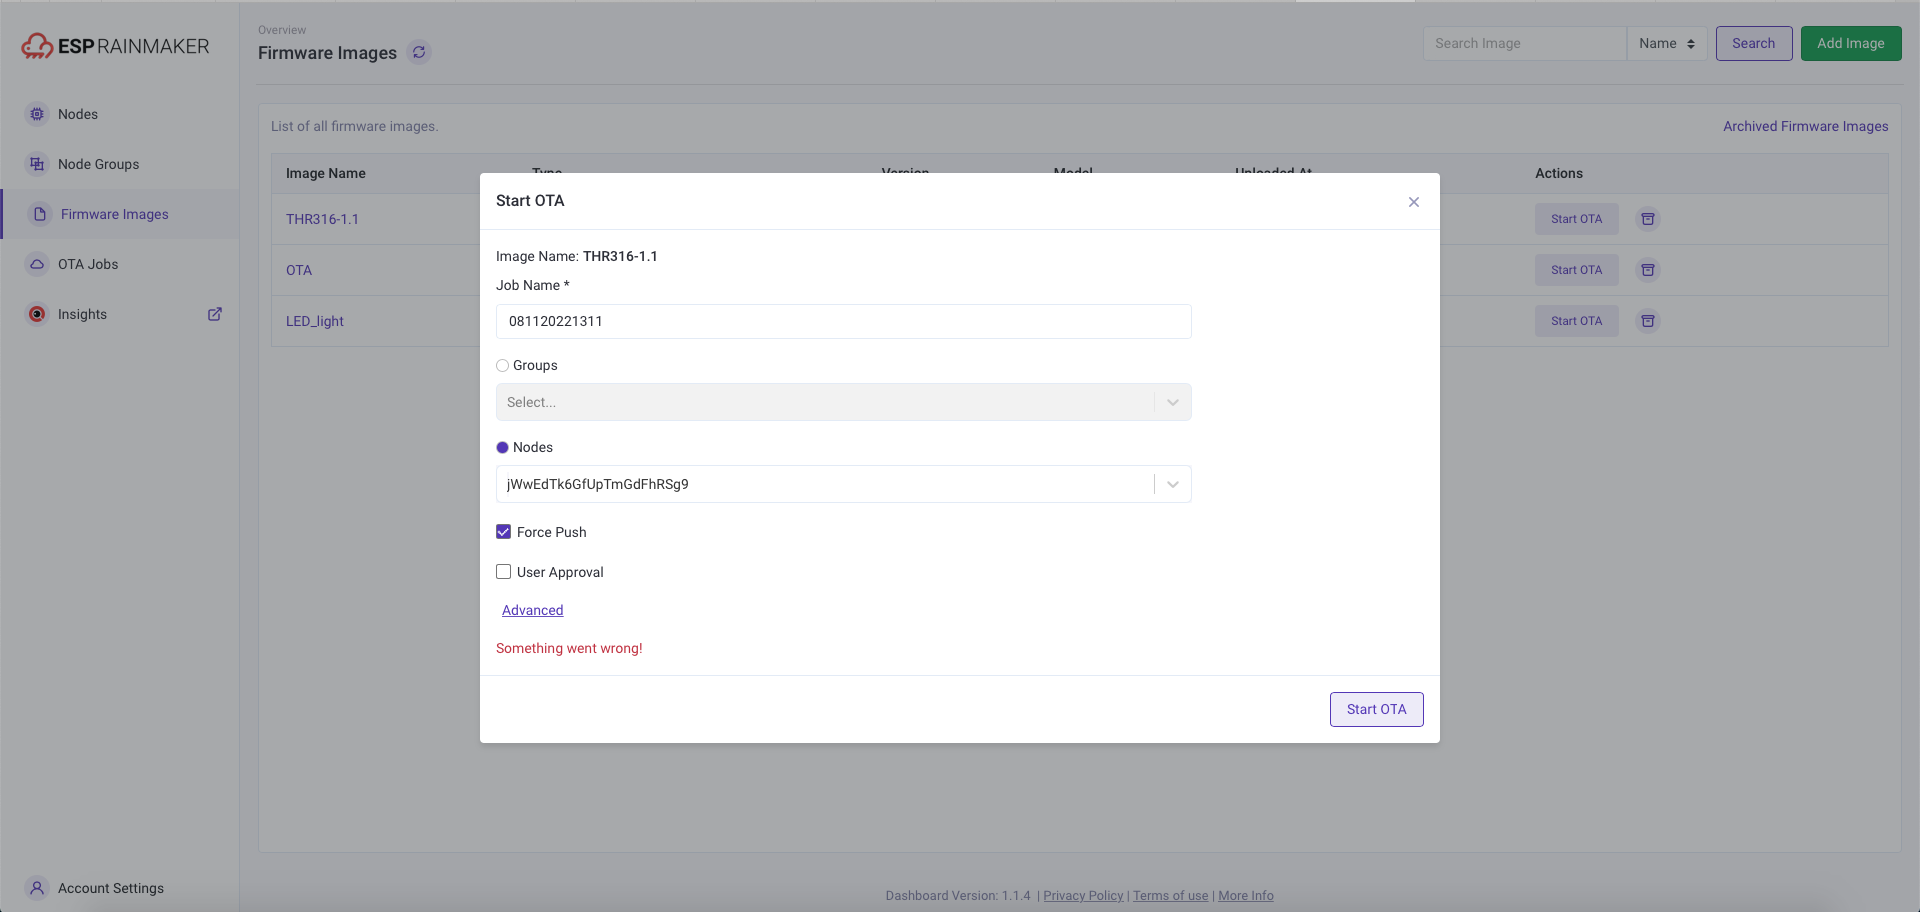Select the Groups radio button
The height and width of the screenshot is (912, 1920).
pos(503,366)
